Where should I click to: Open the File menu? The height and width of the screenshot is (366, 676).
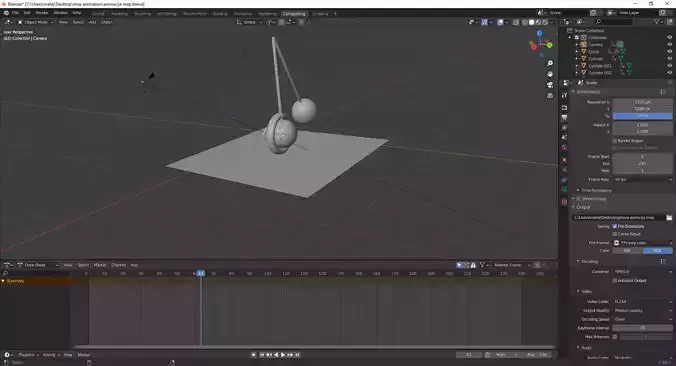pos(16,13)
